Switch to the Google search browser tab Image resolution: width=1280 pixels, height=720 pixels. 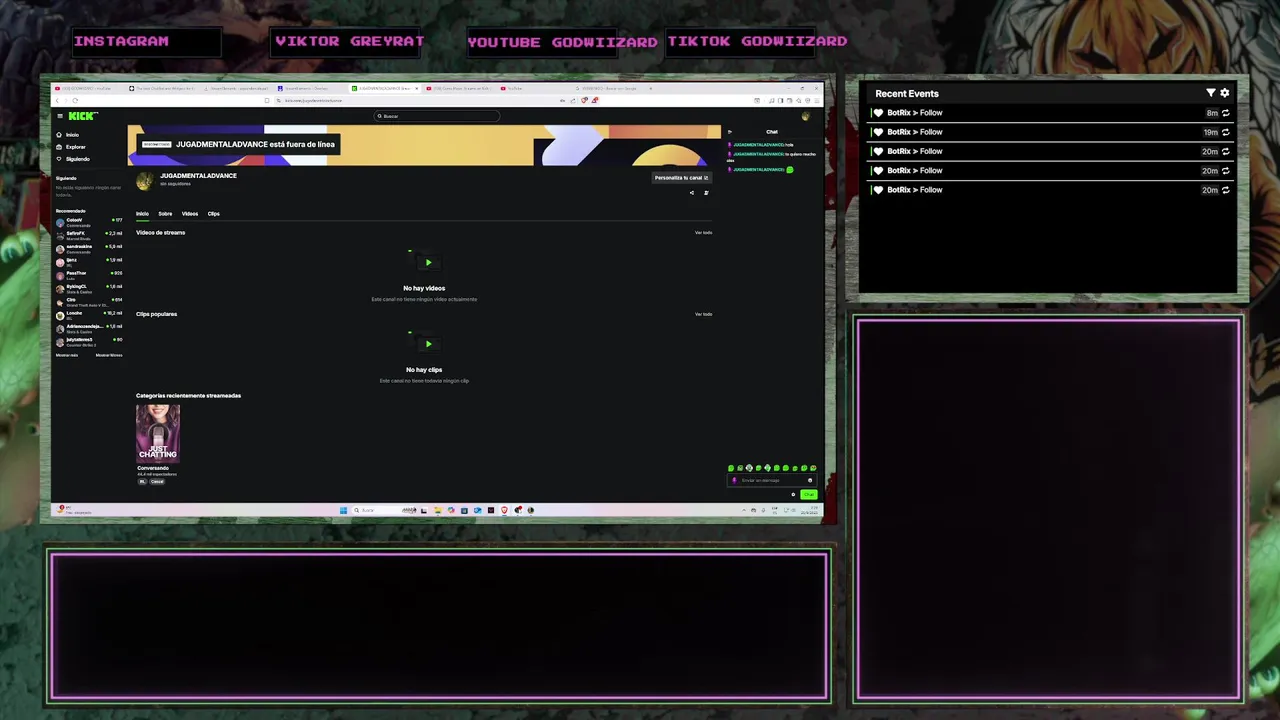tap(612, 88)
